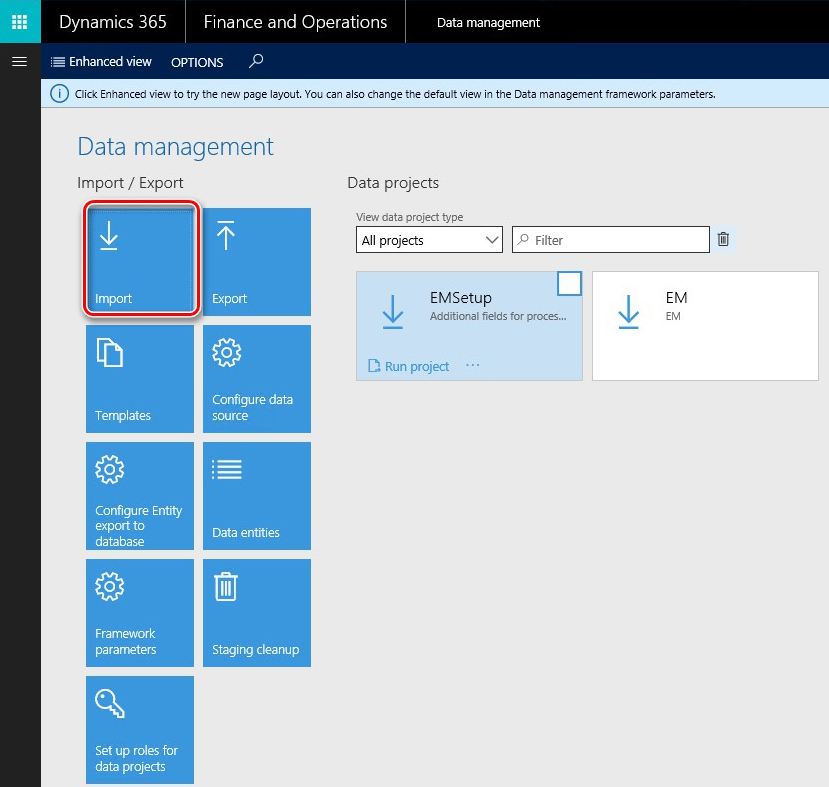Select the EM project card
Screen dimensions: 829x787
(x=705, y=326)
